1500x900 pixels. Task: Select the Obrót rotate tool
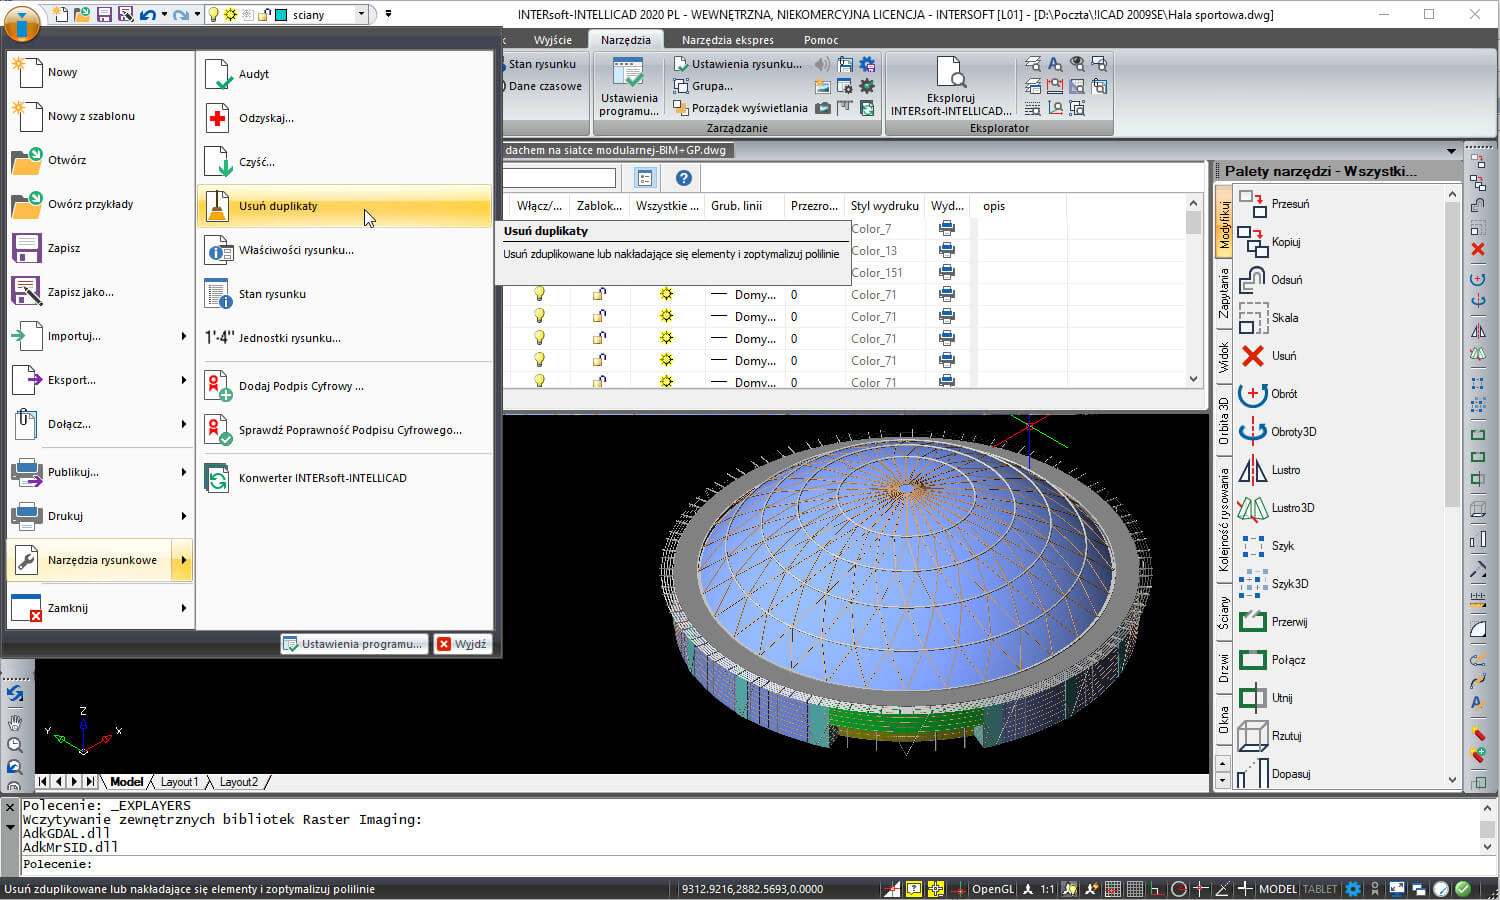(x=1269, y=394)
